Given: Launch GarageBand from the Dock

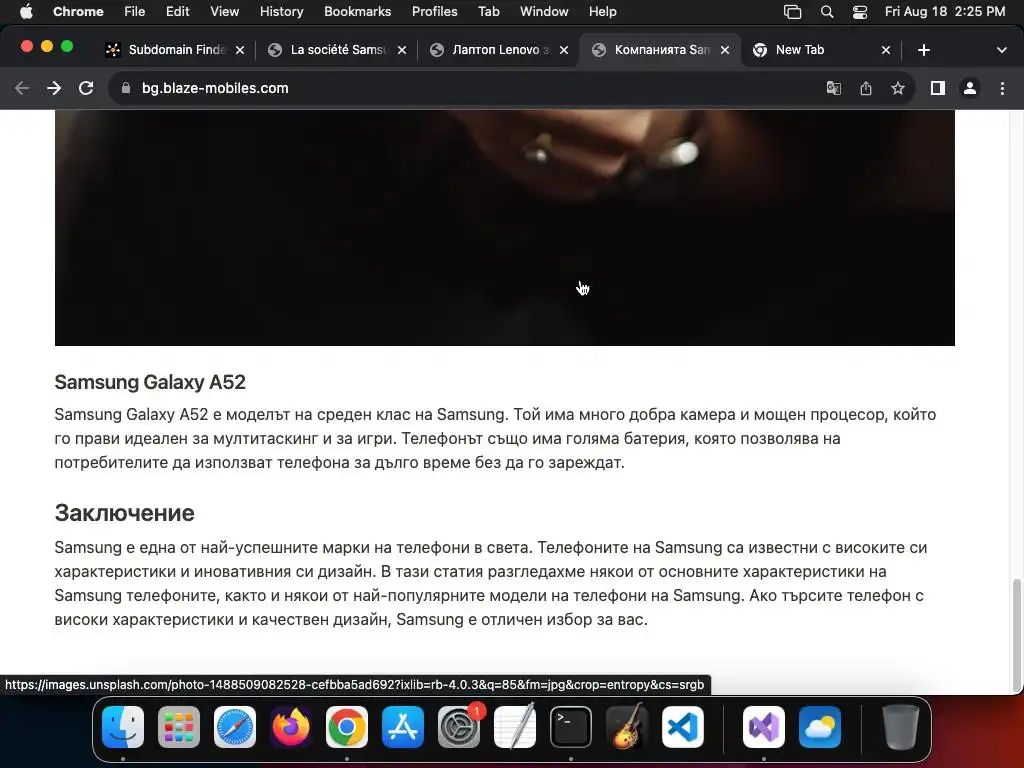Looking at the screenshot, I should tap(627, 727).
